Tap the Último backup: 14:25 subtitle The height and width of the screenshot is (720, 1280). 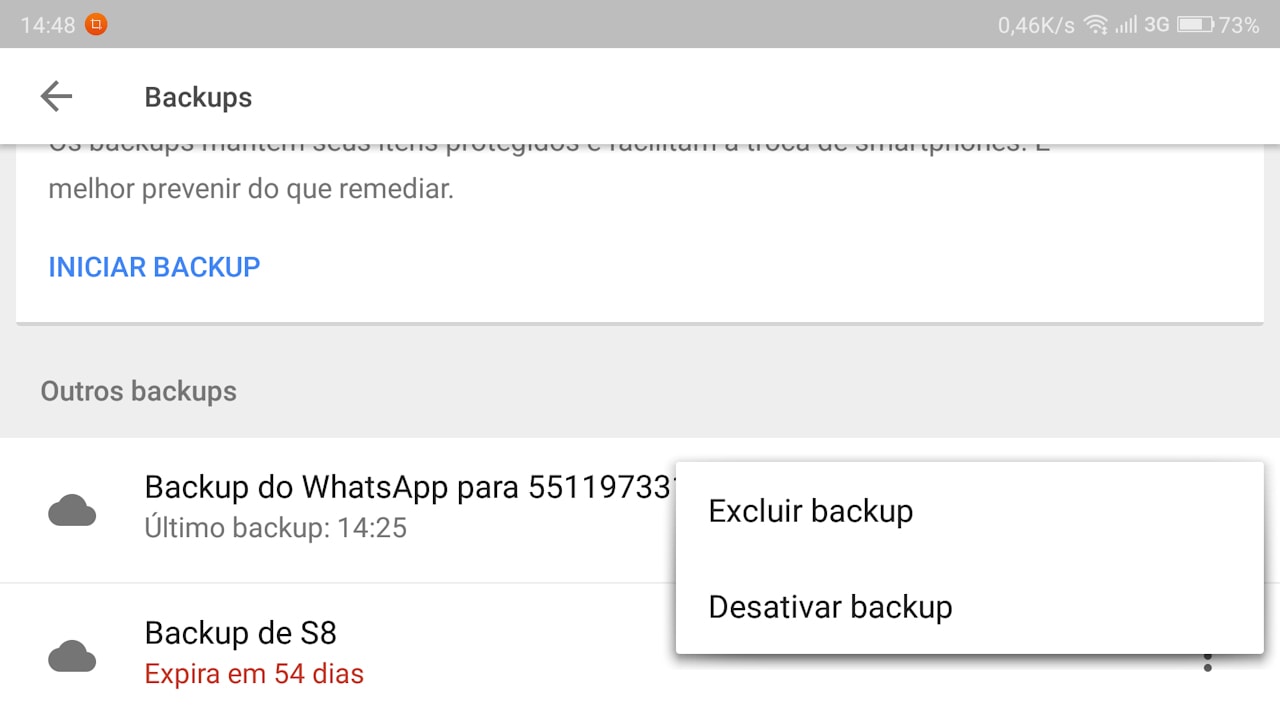pyautogui.click(x=276, y=527)
